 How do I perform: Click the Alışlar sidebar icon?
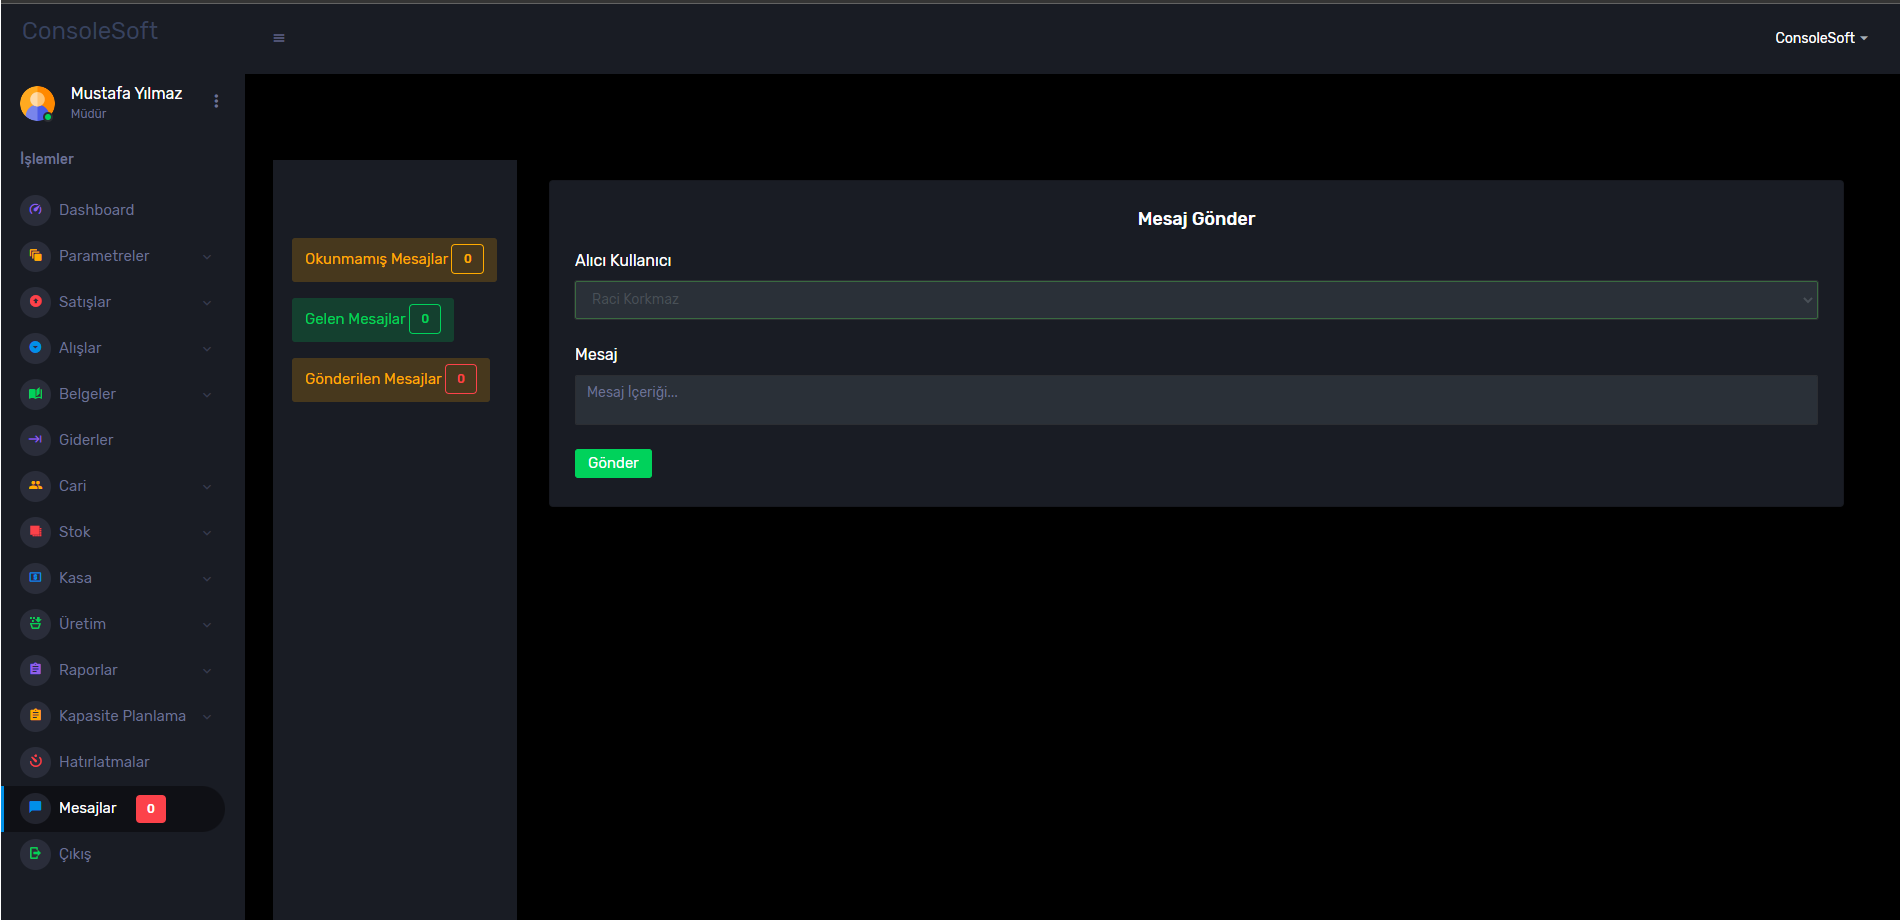click(x=35, y=348)
